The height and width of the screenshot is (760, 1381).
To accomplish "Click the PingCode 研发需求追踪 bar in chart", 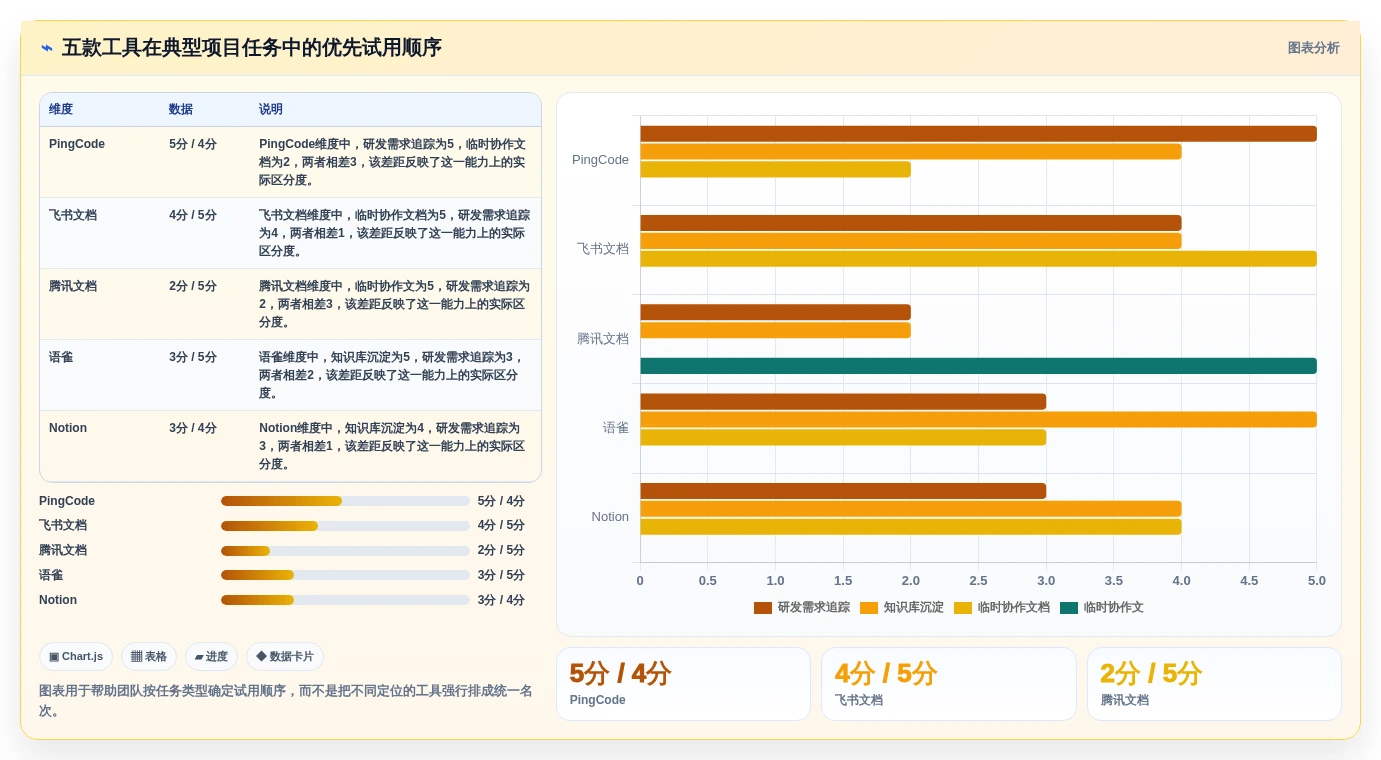I will click(x=978, y=134).
